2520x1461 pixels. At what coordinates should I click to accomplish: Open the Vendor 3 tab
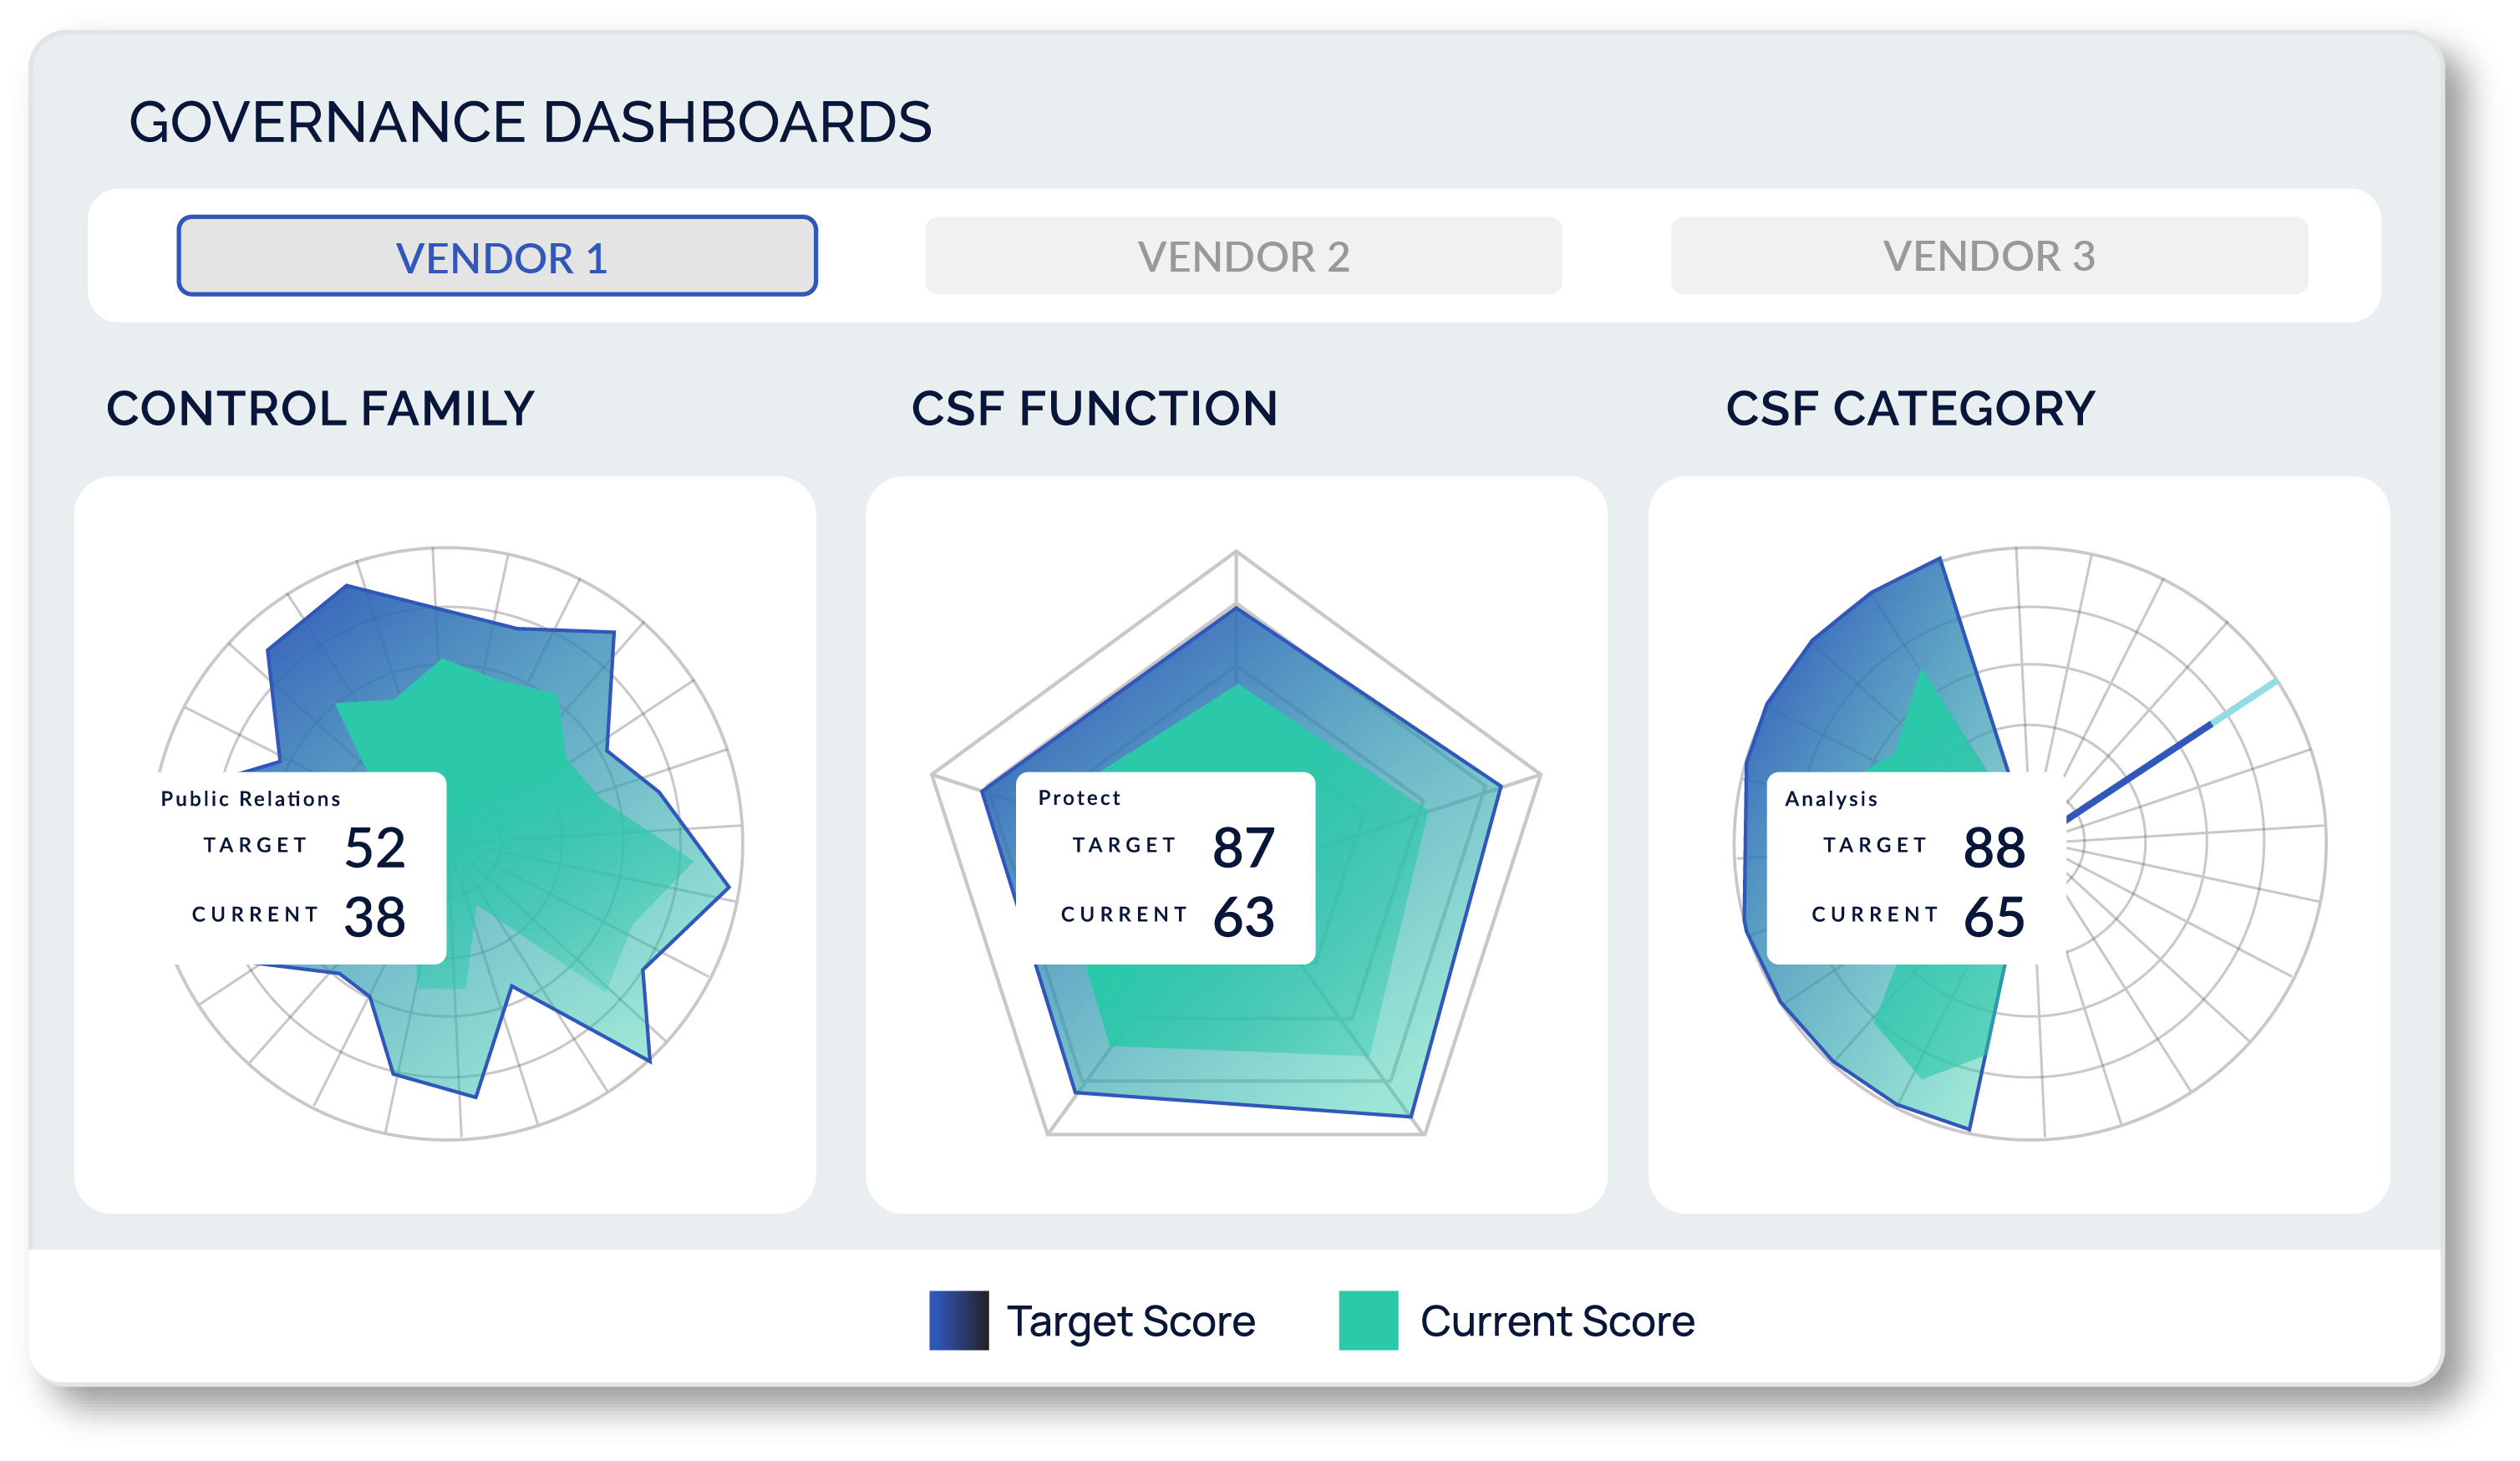(x=1989, y=256)
